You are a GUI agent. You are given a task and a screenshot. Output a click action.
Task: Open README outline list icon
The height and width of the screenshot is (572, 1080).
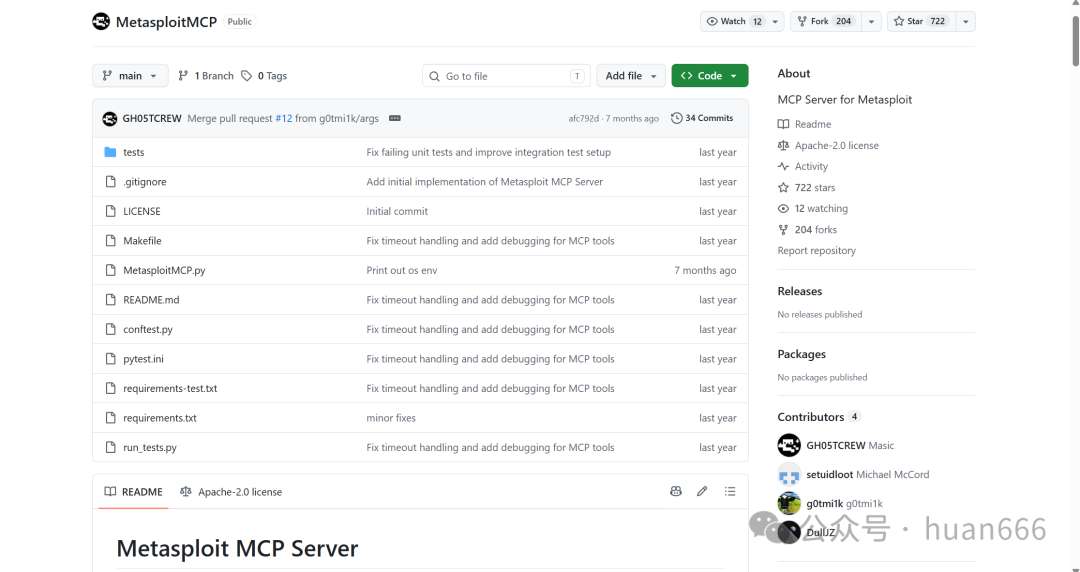click(x=730, y=491)
